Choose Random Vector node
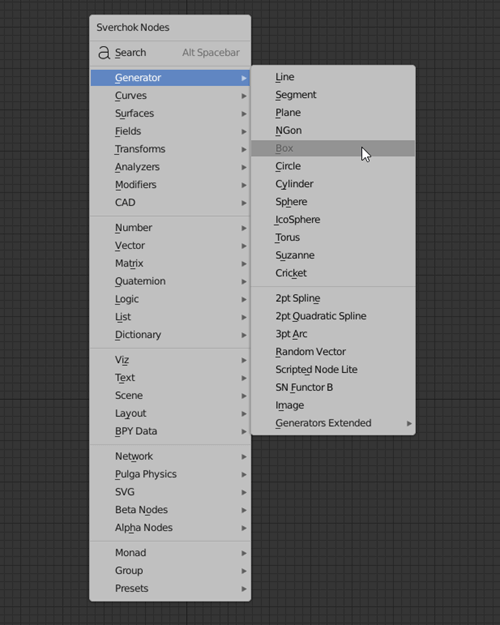 333,352
